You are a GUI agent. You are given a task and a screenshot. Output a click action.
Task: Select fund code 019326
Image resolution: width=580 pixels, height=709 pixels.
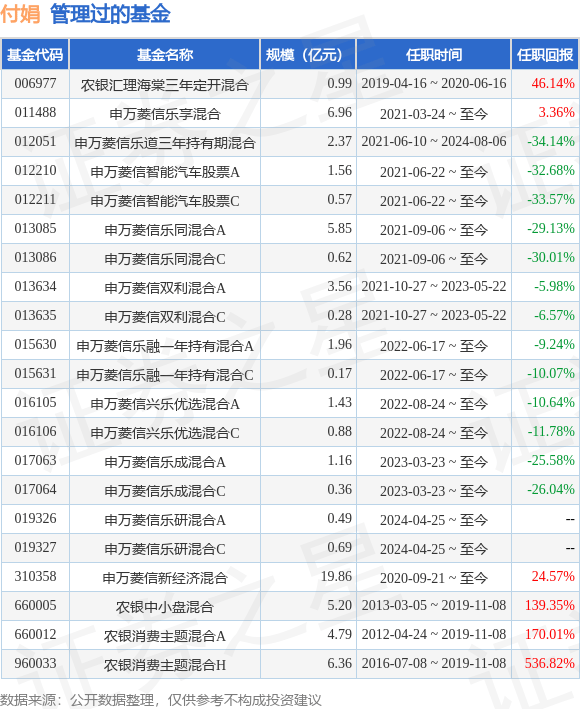(x=35, y=518)
